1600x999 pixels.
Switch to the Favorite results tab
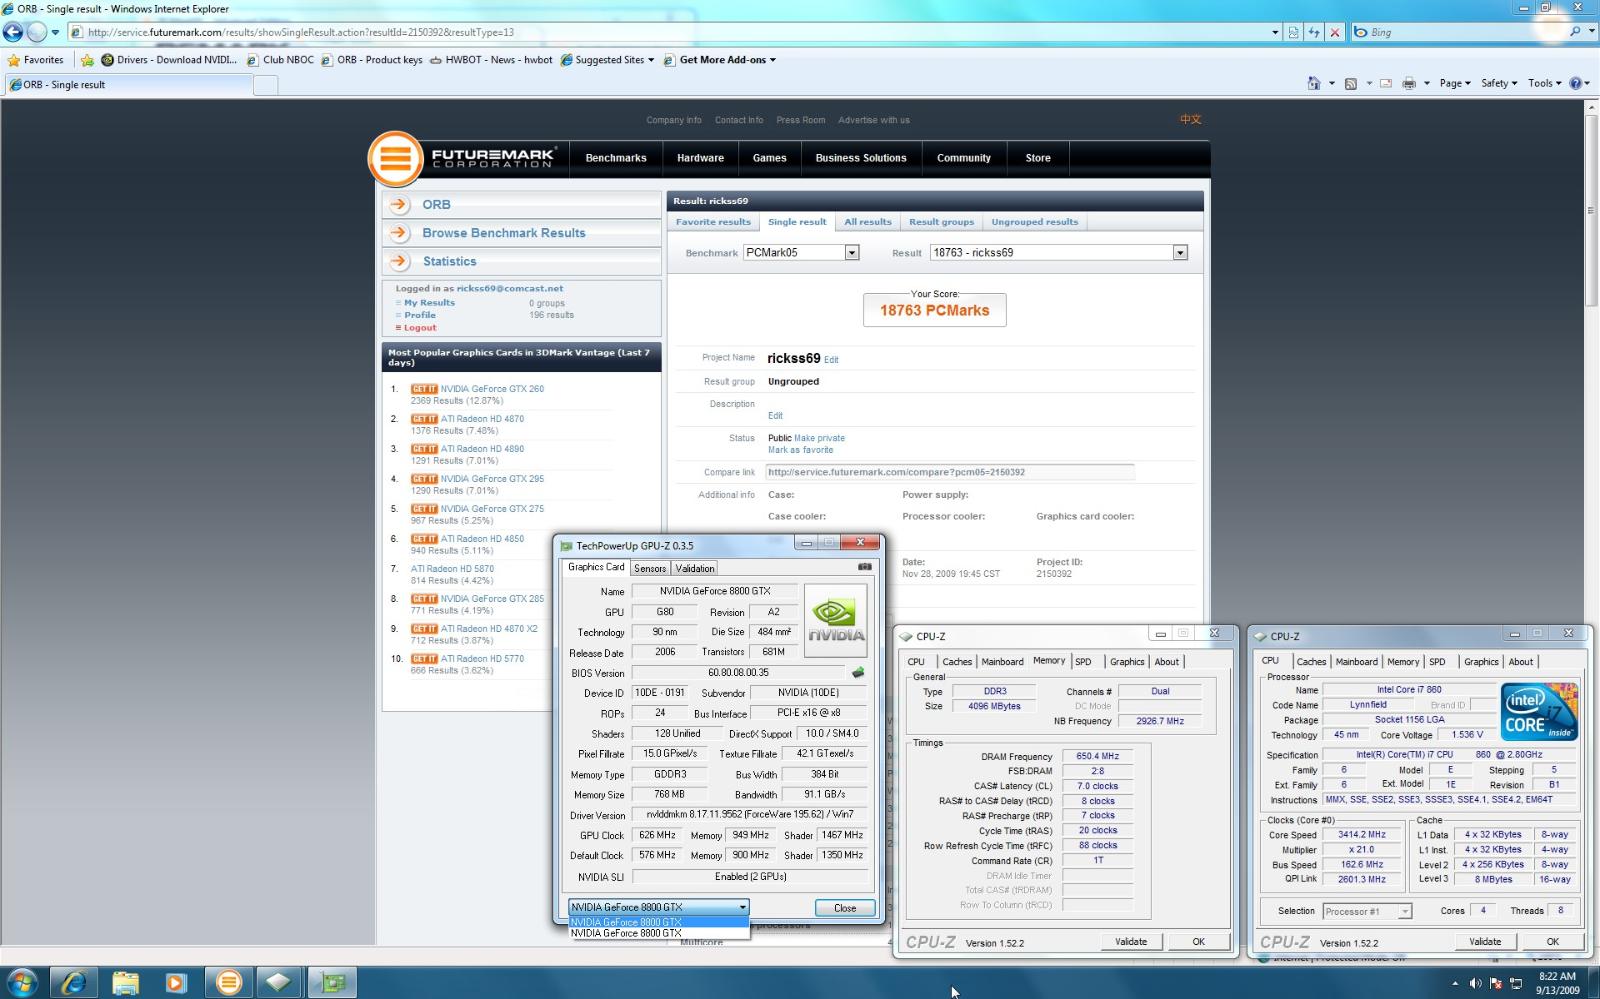click(713, 222)
